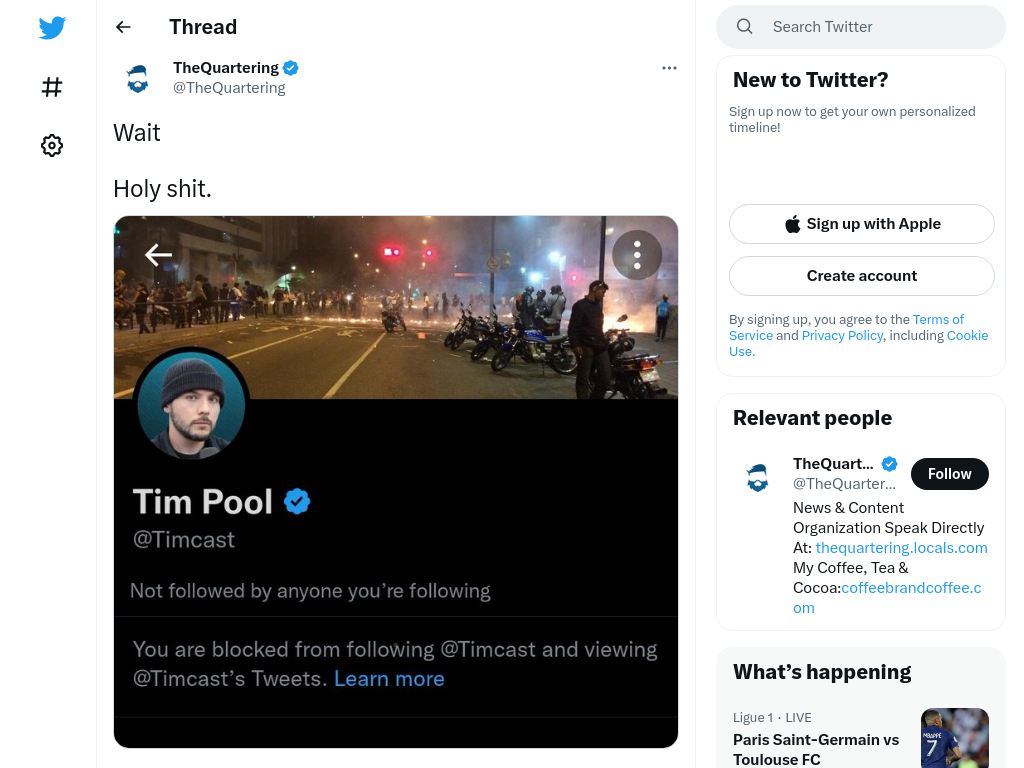Click the @TheQuartering handle under the name
This screenshot has width=1024, height=768.
click(229, 88)
